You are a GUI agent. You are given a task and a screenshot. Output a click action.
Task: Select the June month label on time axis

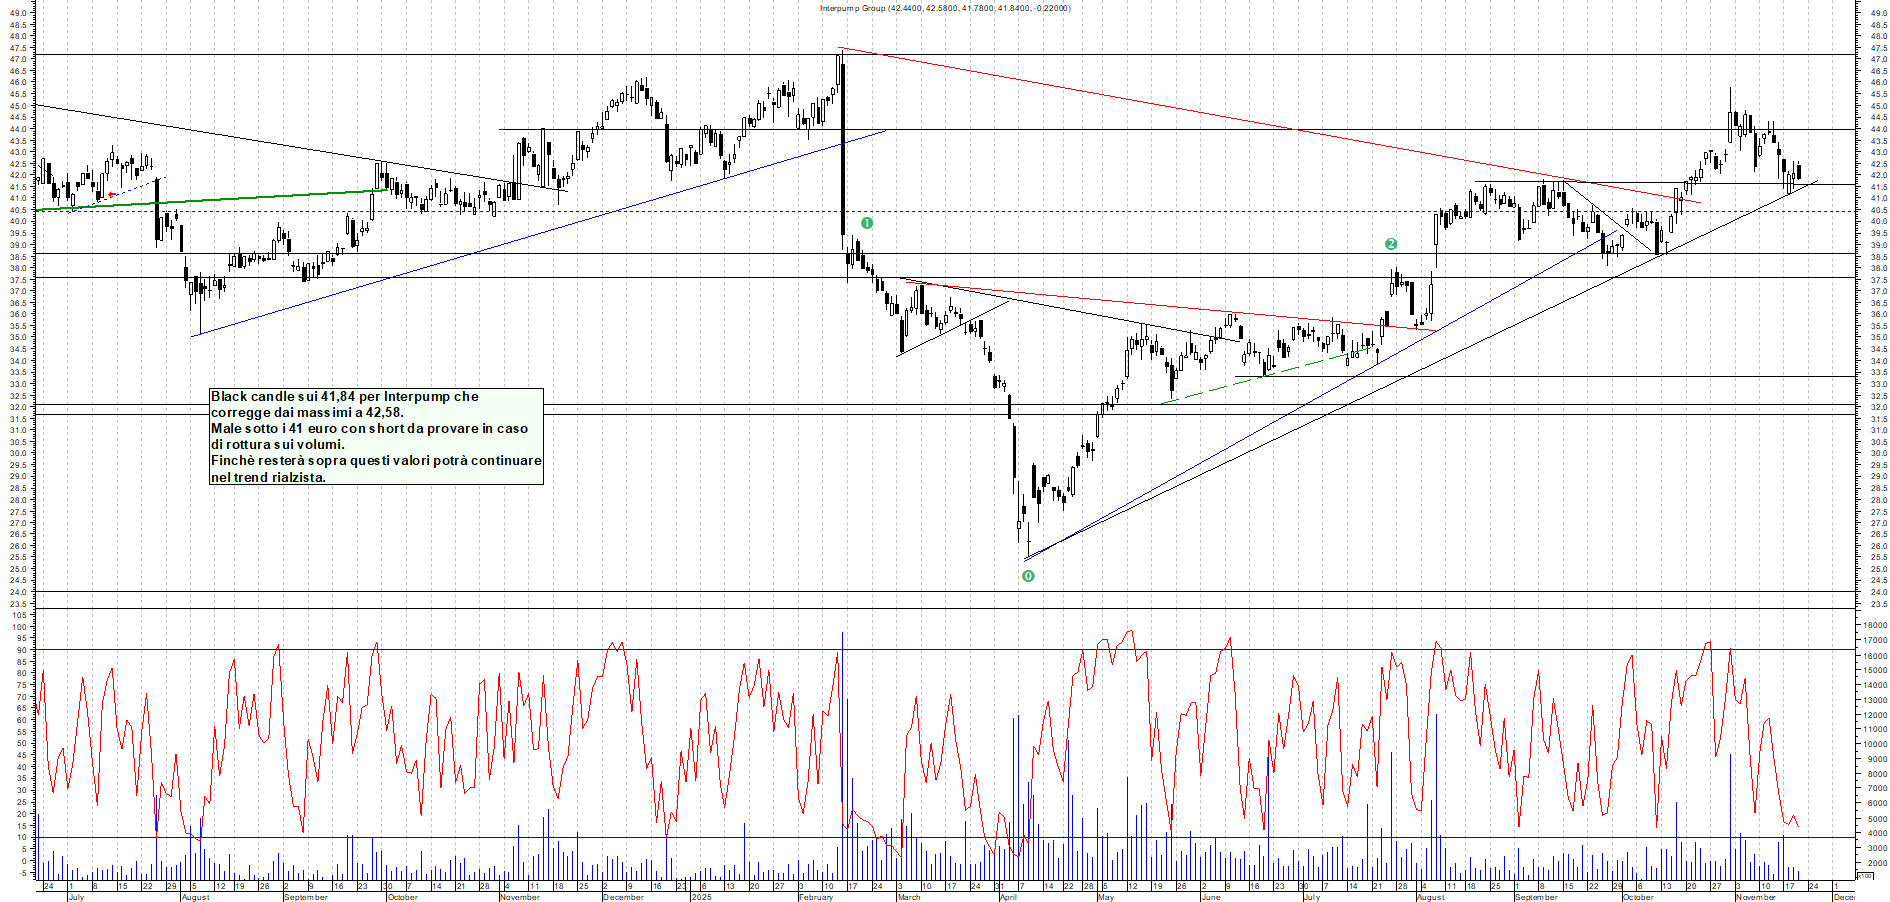coord(1210,897)
